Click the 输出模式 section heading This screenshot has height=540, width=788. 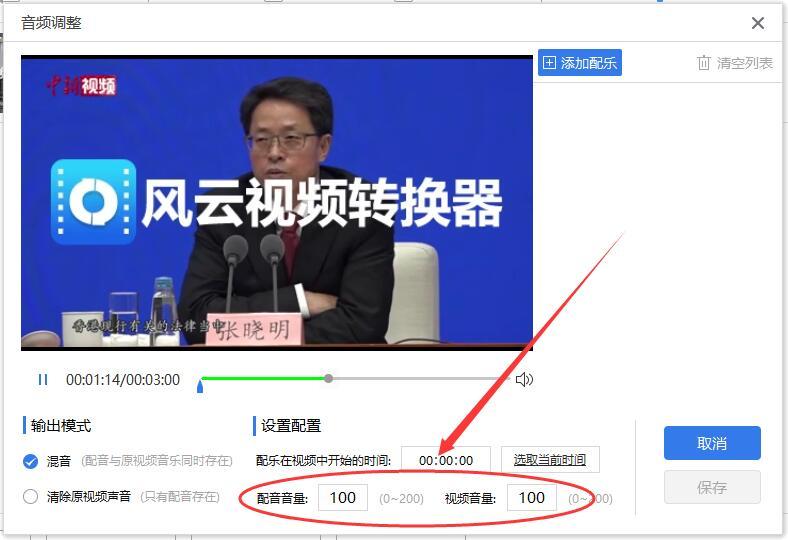[x=61, y=426]
